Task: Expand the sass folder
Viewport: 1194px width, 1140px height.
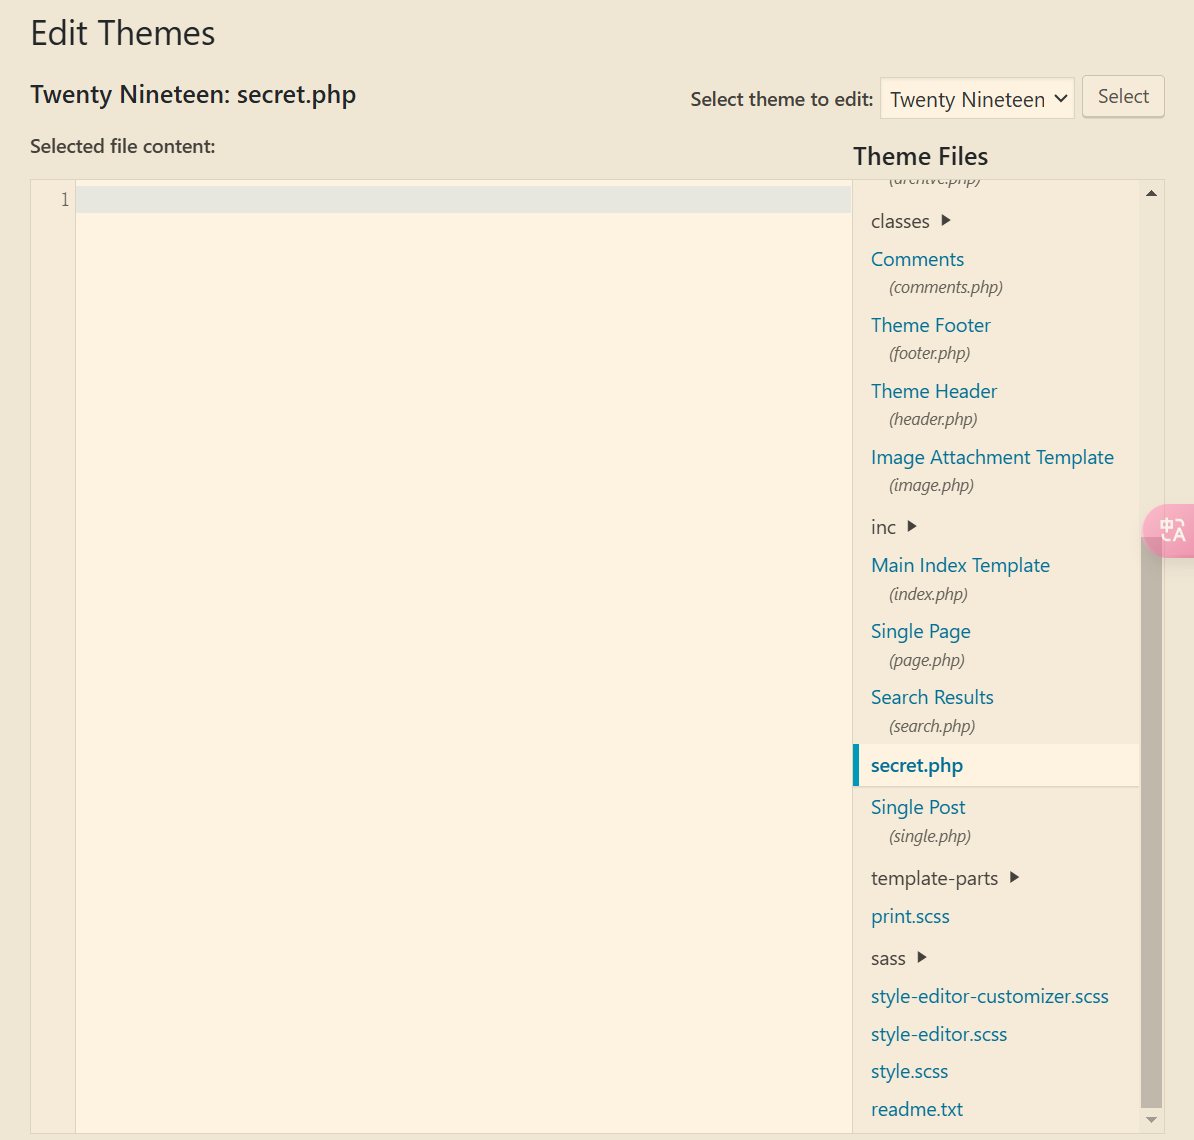Action: (898, 958)
